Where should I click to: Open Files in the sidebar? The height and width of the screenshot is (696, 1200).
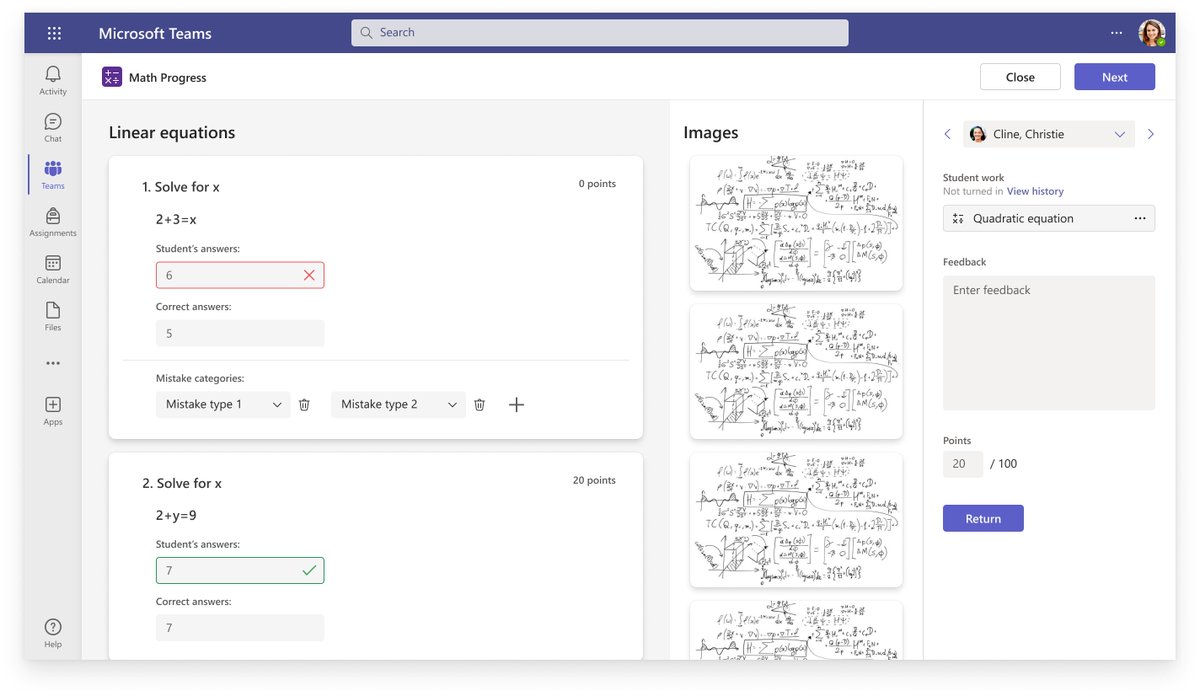tap(53, 315)
